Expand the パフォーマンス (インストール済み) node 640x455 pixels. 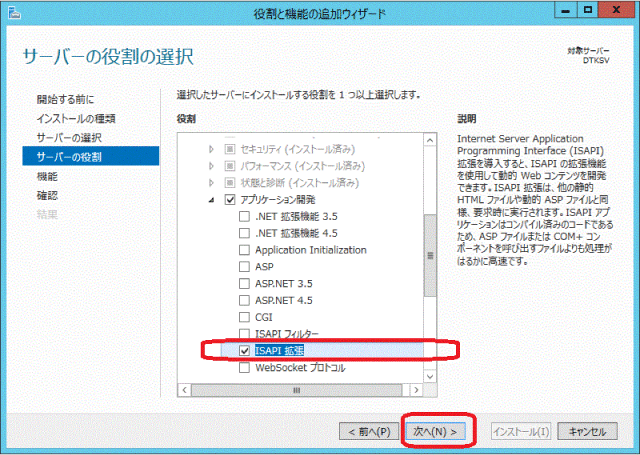tap(211, 166)
